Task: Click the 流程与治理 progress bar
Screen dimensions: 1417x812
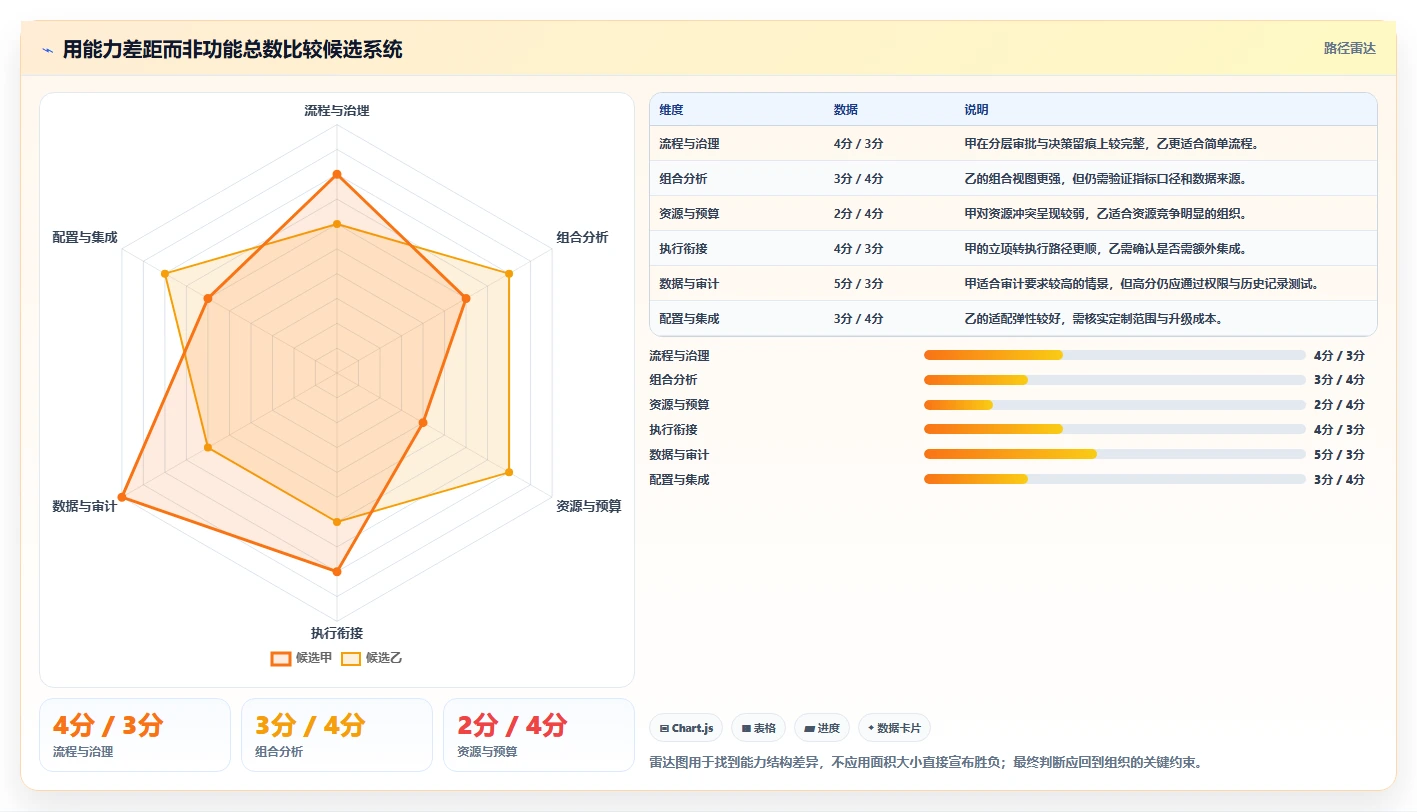Action: (1115, 355)
